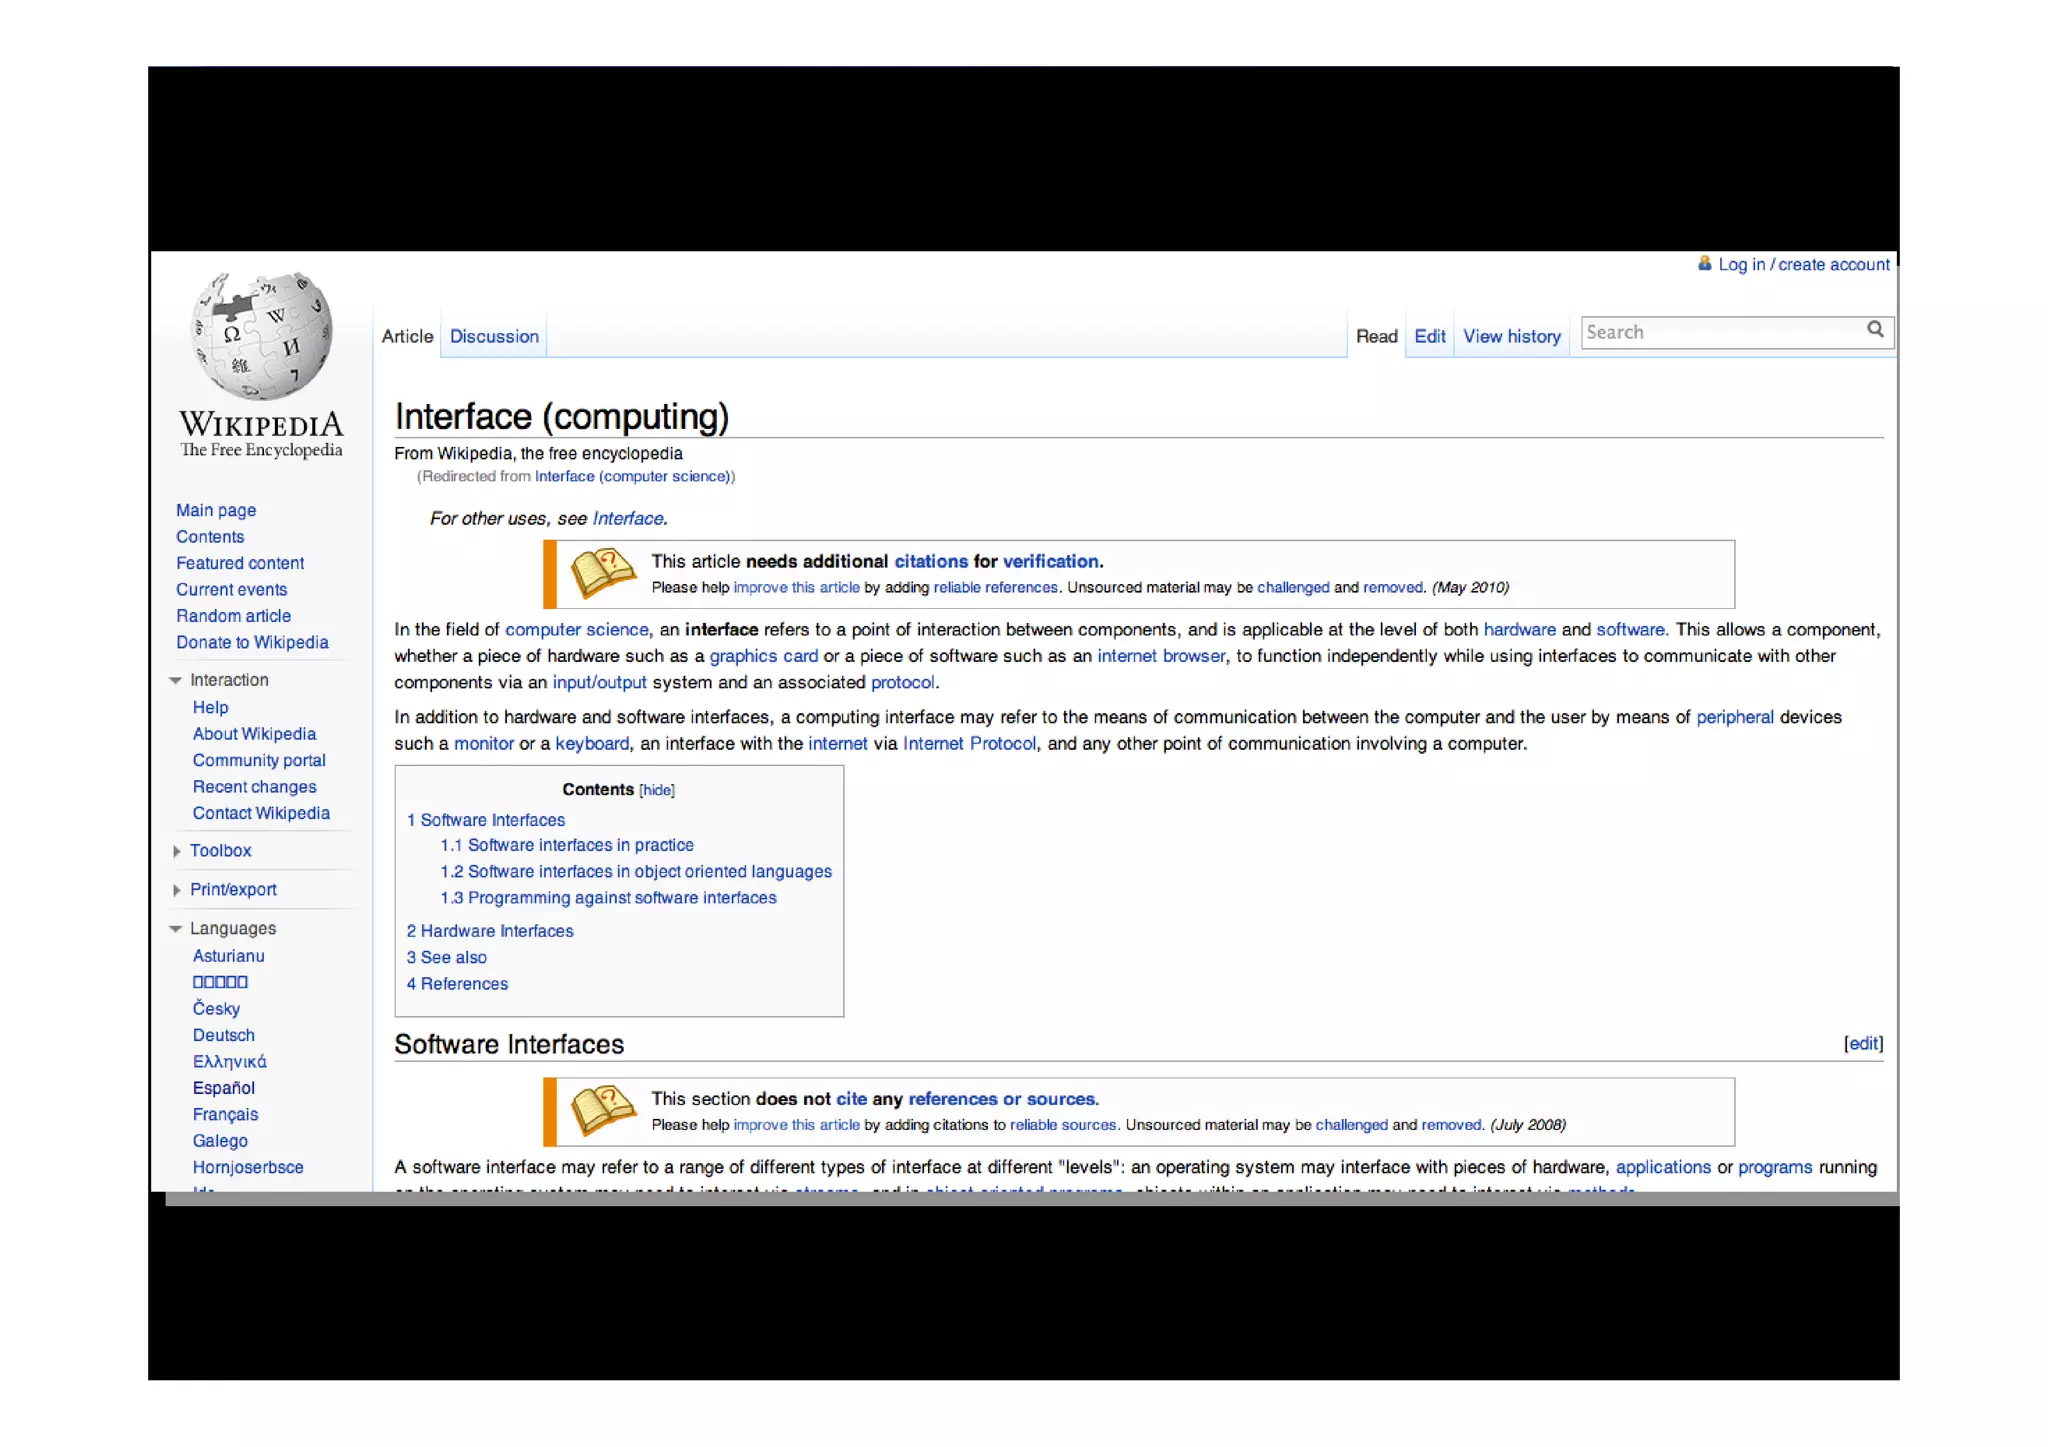
Task: Open Featured content link
Action: (x=240, y=563)
